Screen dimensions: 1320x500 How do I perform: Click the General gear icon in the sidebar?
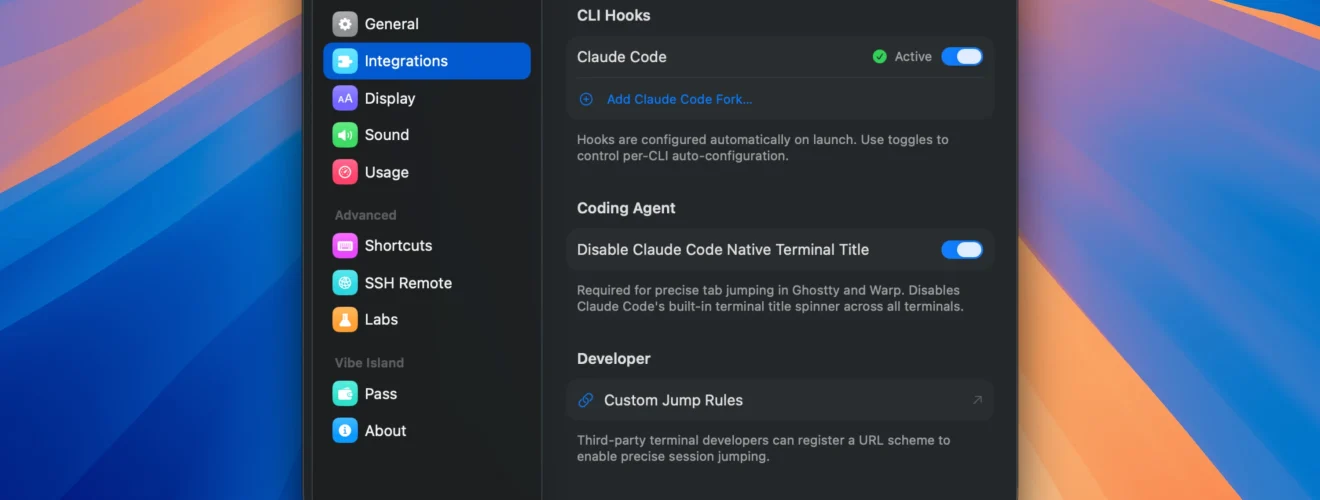coord(345,24)
